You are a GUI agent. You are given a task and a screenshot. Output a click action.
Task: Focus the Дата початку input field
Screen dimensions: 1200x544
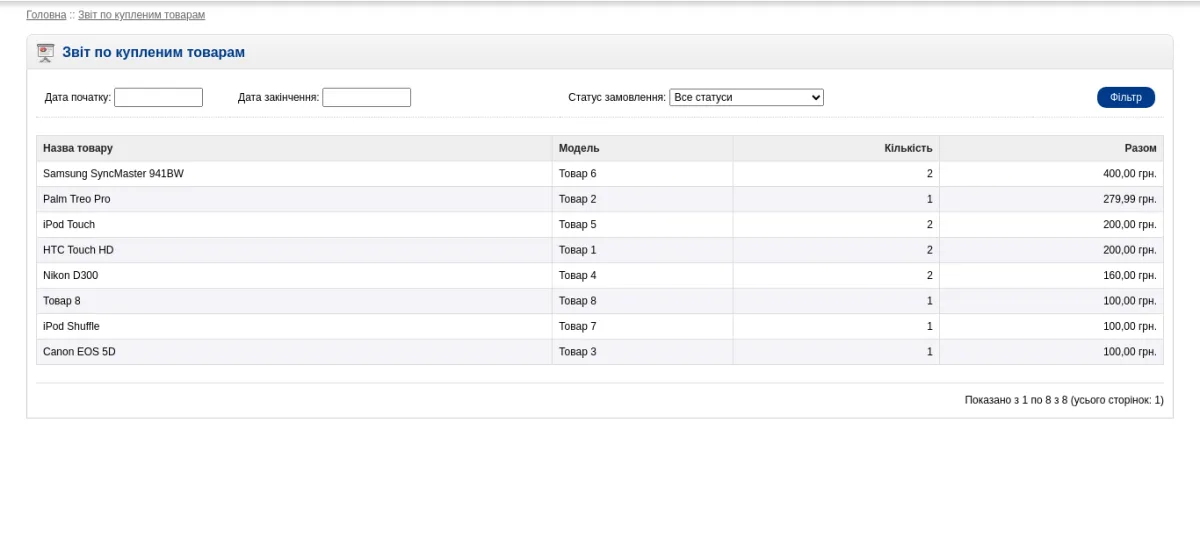158,97
